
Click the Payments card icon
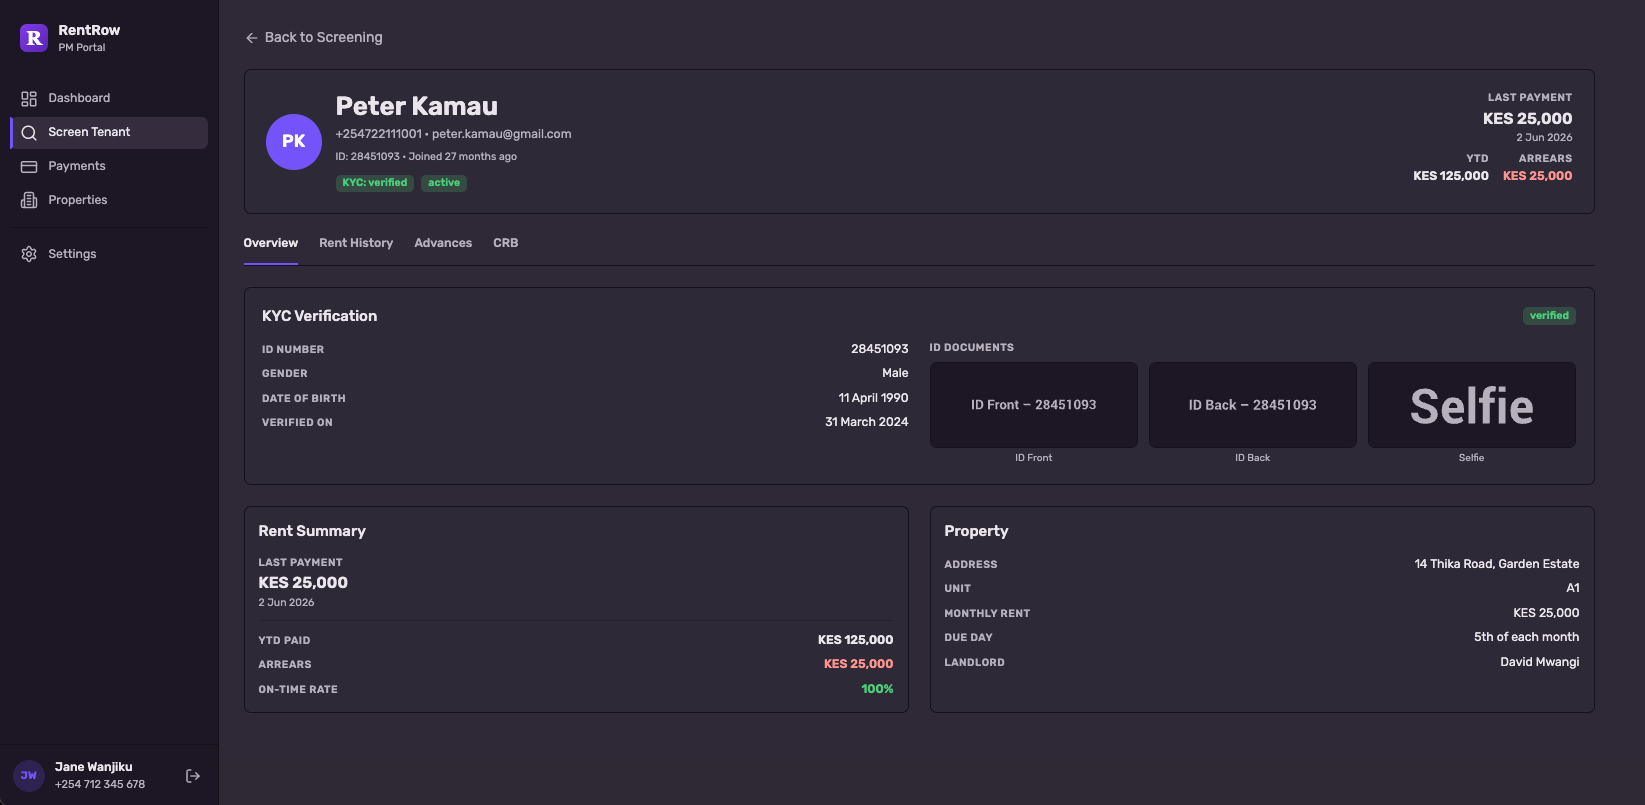click(x=29, y=166)
